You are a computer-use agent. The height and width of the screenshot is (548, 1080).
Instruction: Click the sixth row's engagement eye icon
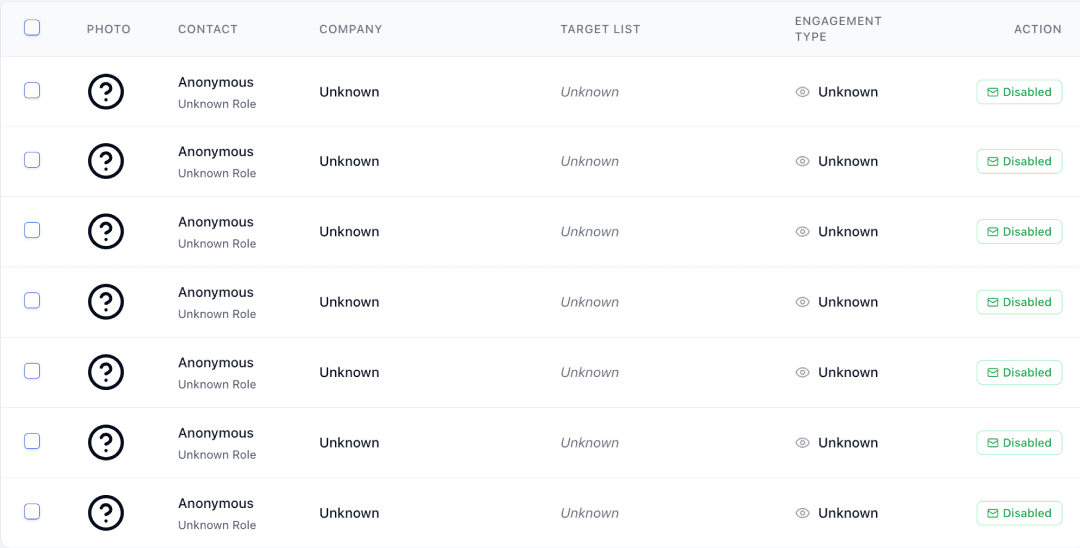(802, 443)
